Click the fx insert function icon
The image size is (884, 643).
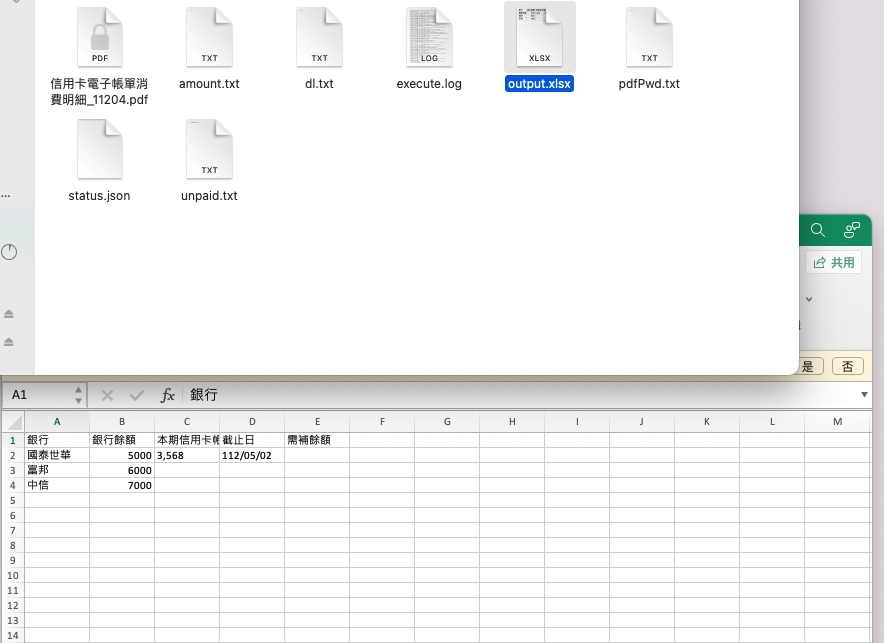point(168,395)
